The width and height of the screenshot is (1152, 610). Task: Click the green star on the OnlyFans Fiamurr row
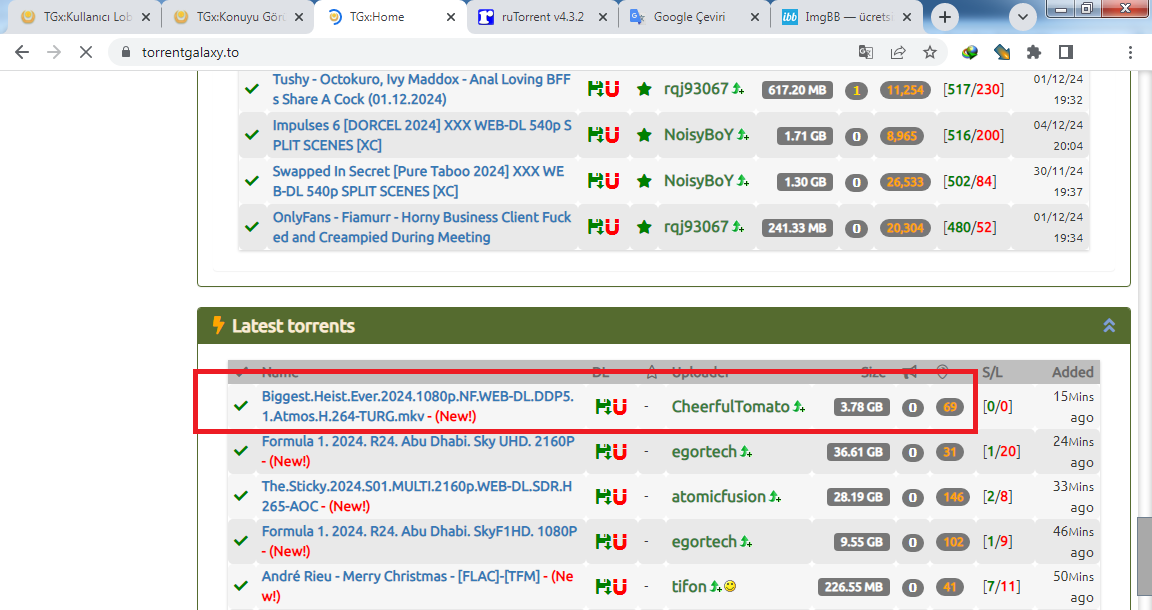pyautogui.click(x=644, y=227)
